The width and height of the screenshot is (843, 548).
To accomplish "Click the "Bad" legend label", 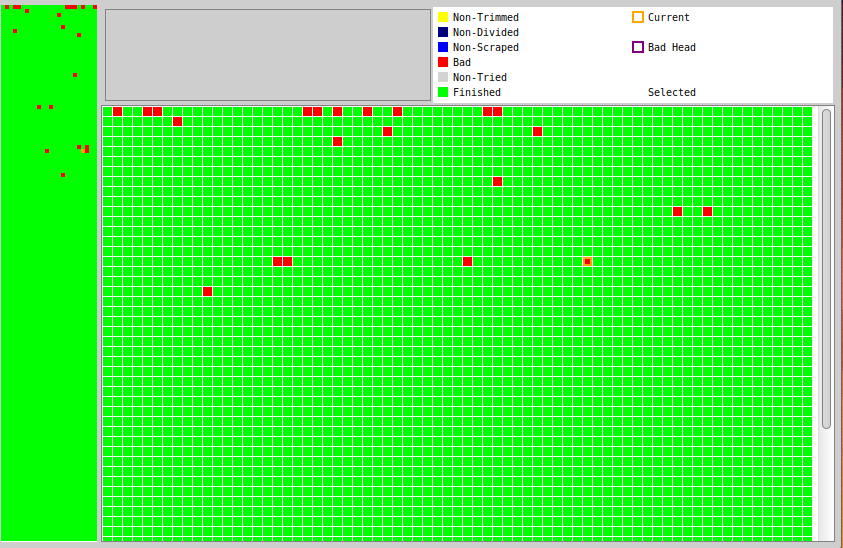I will pos(462,62).
